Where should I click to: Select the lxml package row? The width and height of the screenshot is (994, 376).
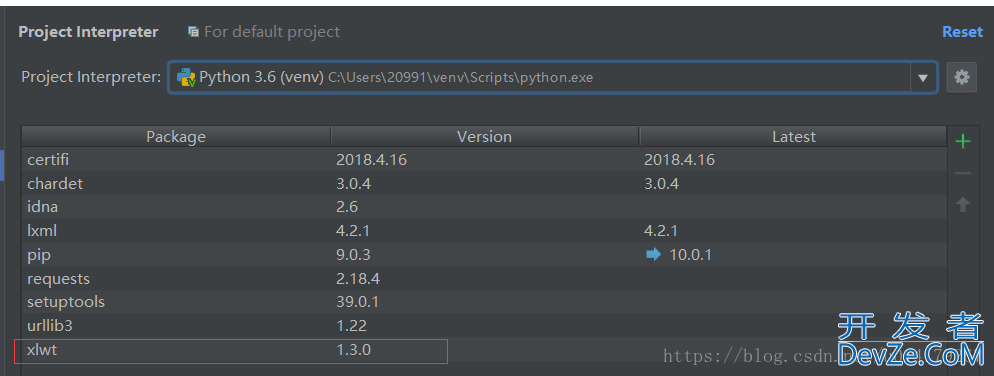(484, 231)
